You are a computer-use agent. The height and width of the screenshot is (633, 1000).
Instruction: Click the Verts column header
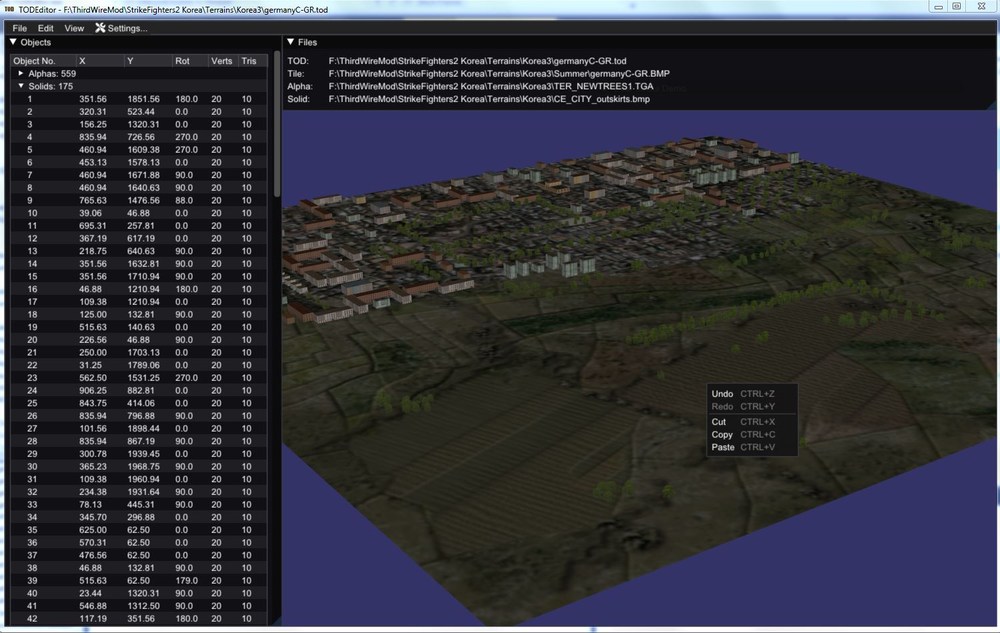(223, 61)
